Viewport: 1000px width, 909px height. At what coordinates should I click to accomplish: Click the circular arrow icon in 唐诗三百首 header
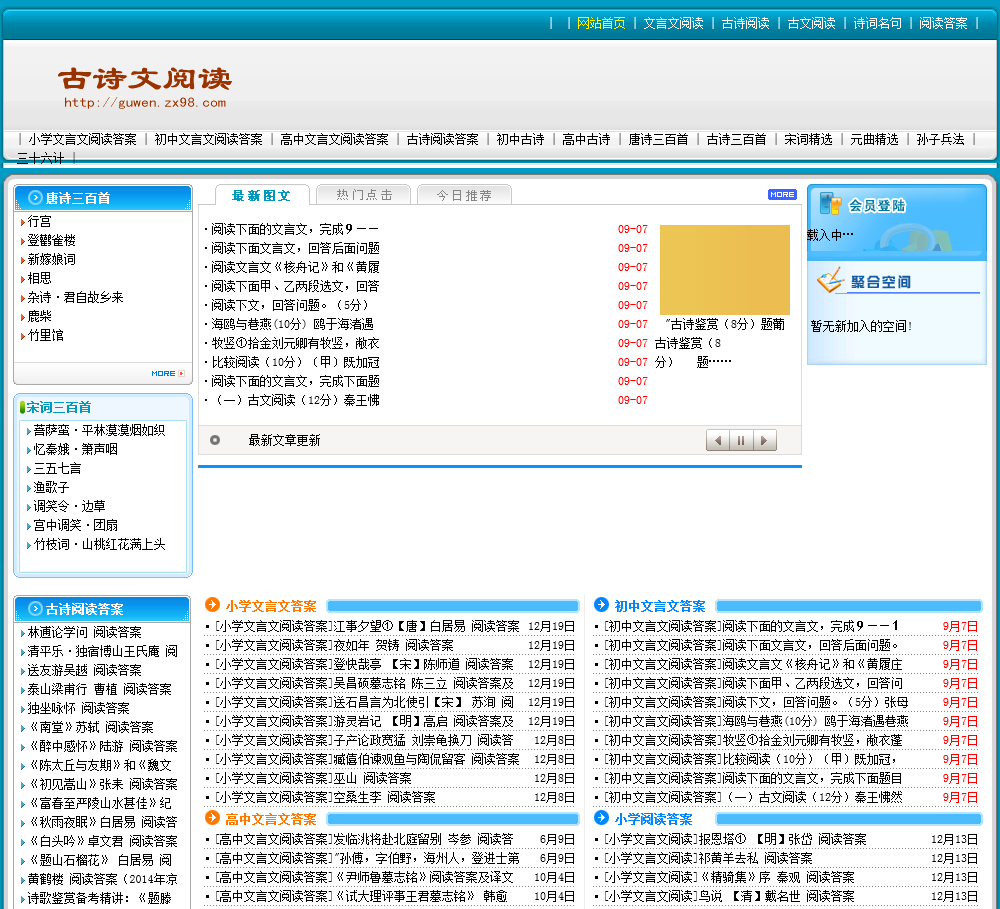pyautogui.click(x=36, y=198)
